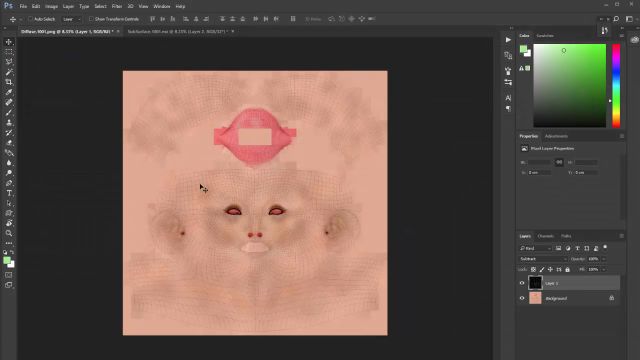
Task: Filter layers by adjustment layers icon
Action: tap(568, 248)
